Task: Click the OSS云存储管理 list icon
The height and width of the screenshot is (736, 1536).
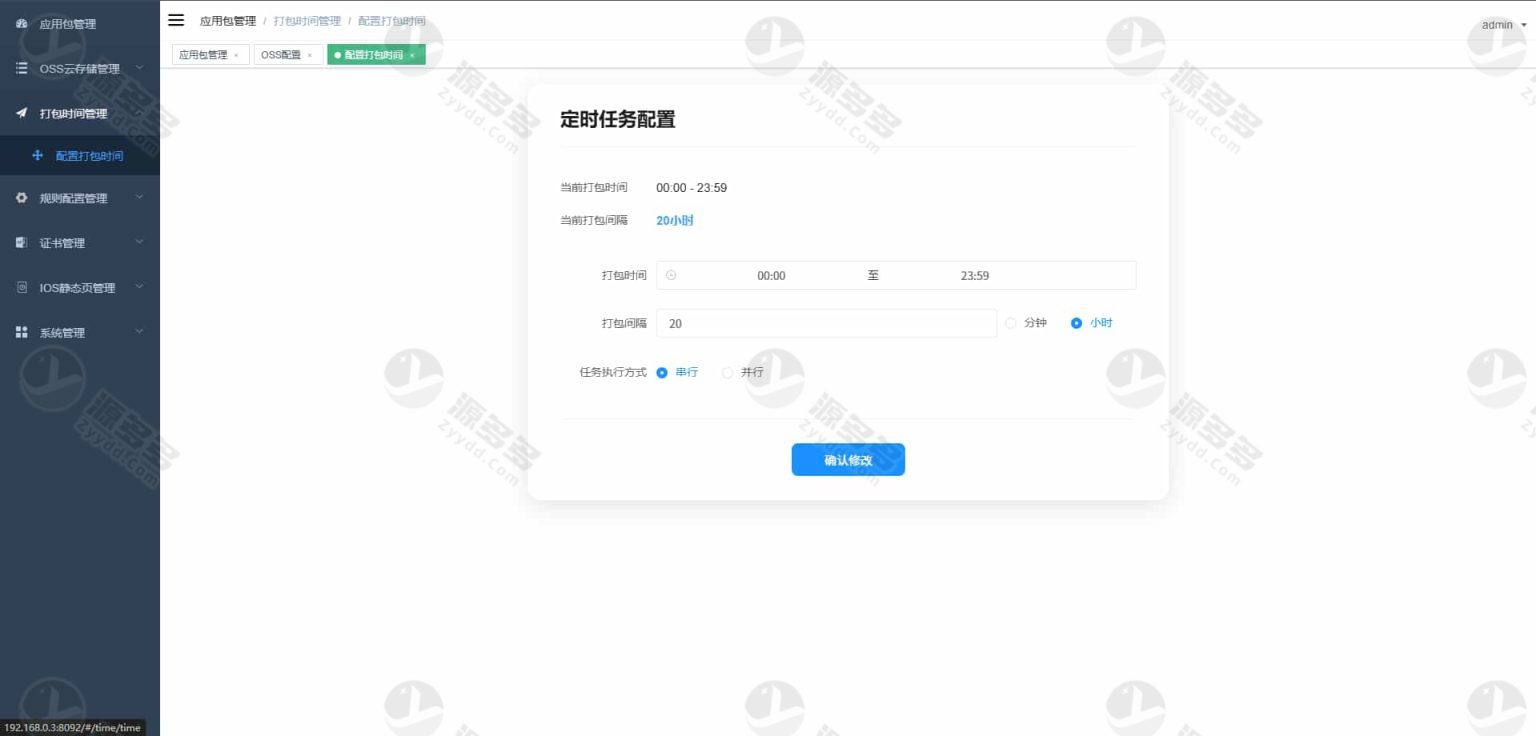Action: (22, 68)
